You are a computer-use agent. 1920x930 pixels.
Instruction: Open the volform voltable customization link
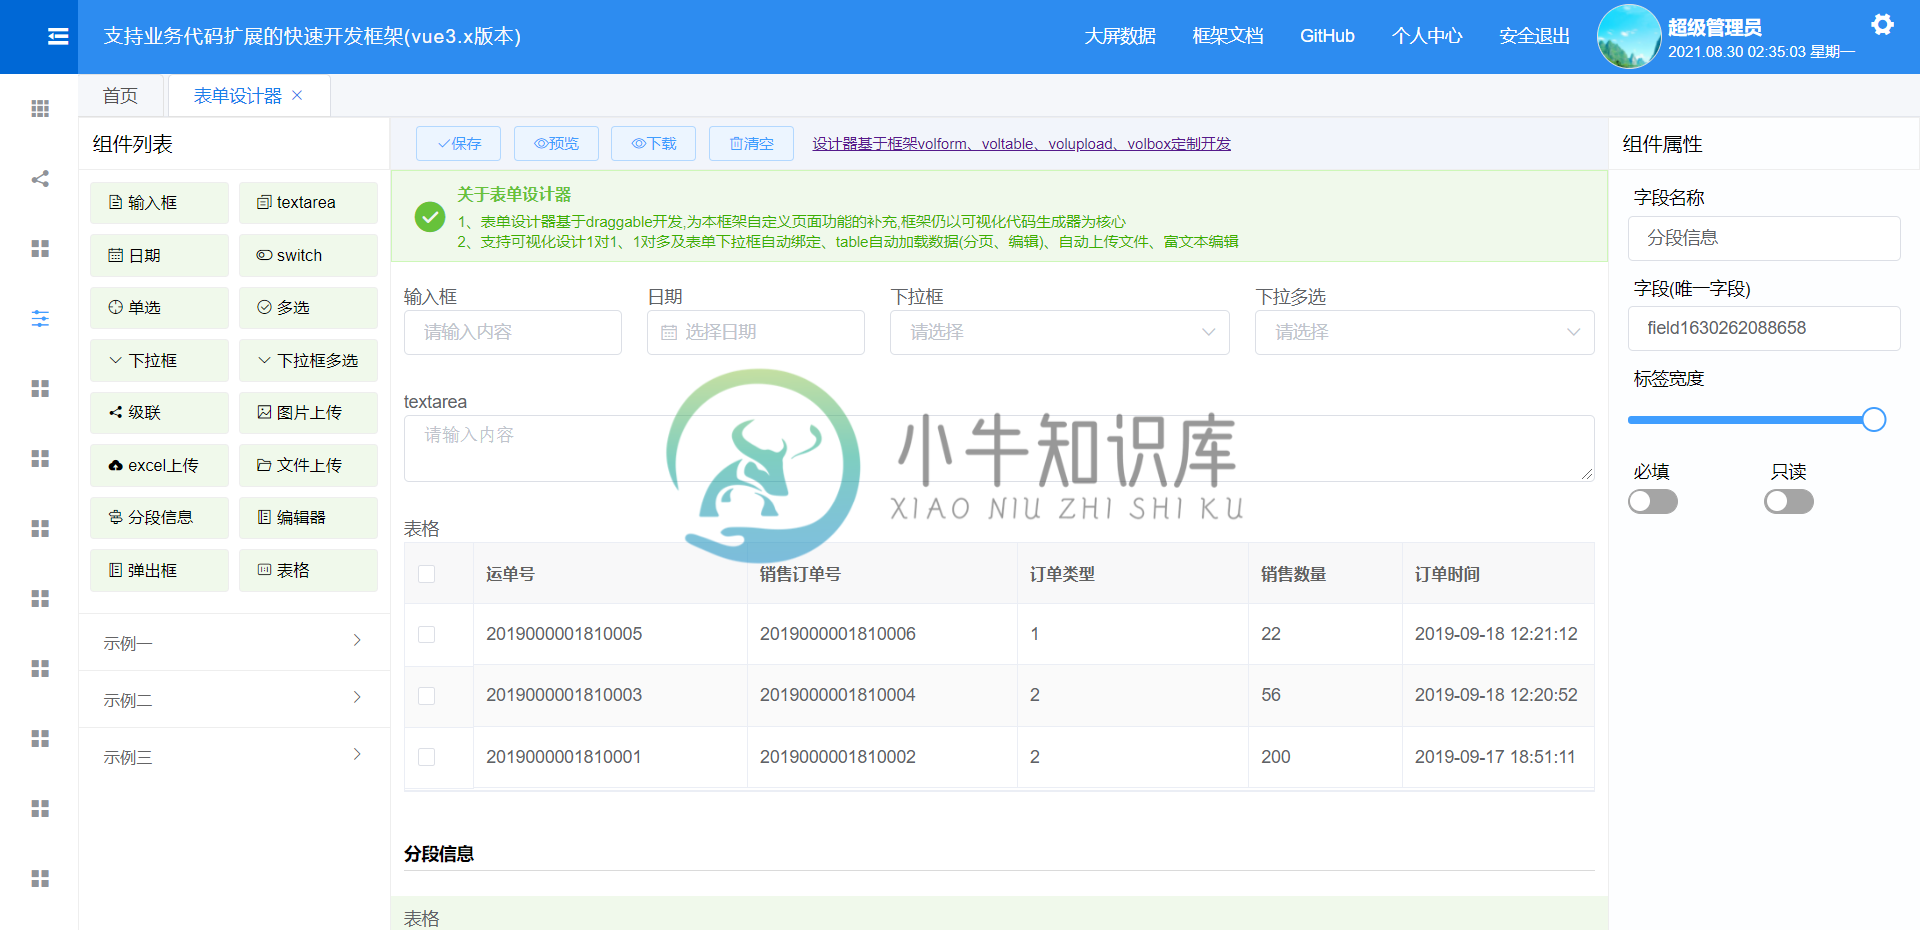click(1021, 144)
